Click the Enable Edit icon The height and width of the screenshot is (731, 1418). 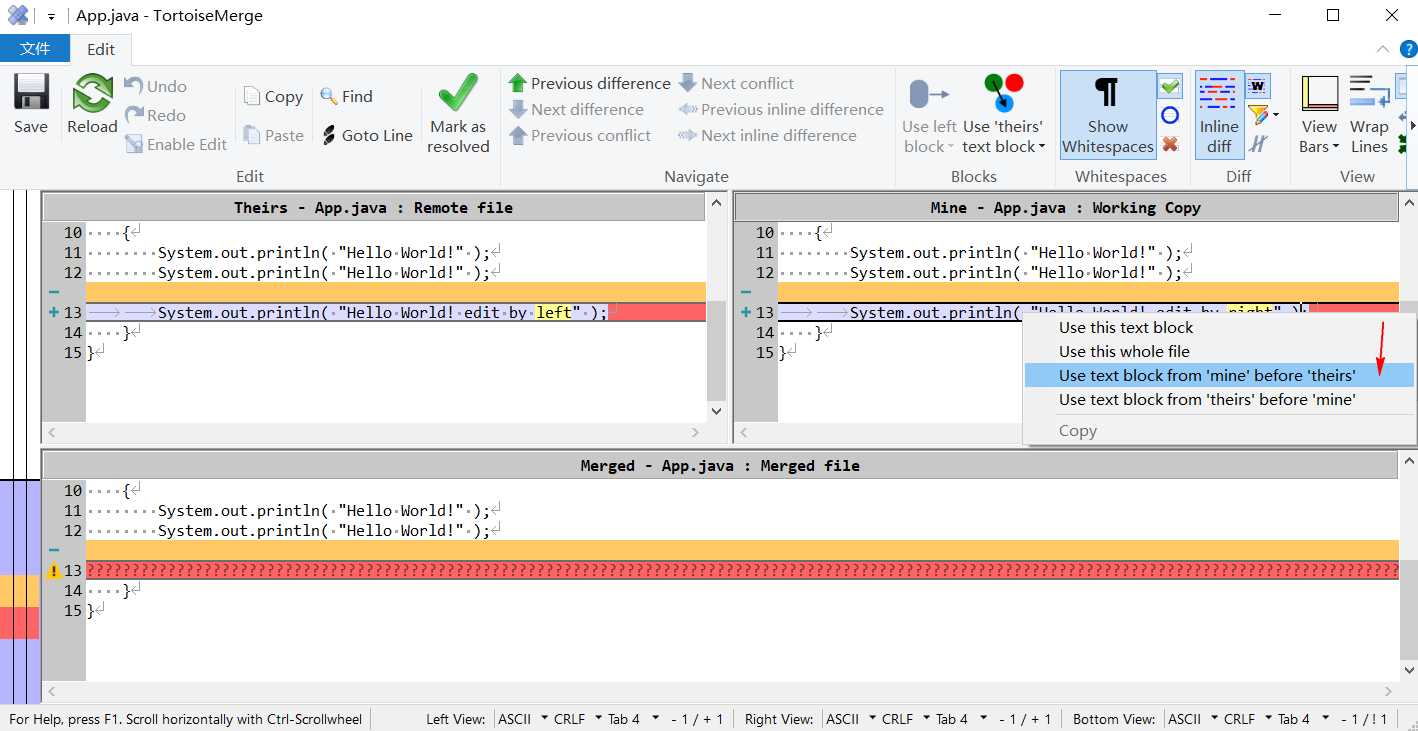tap(135, 144)
